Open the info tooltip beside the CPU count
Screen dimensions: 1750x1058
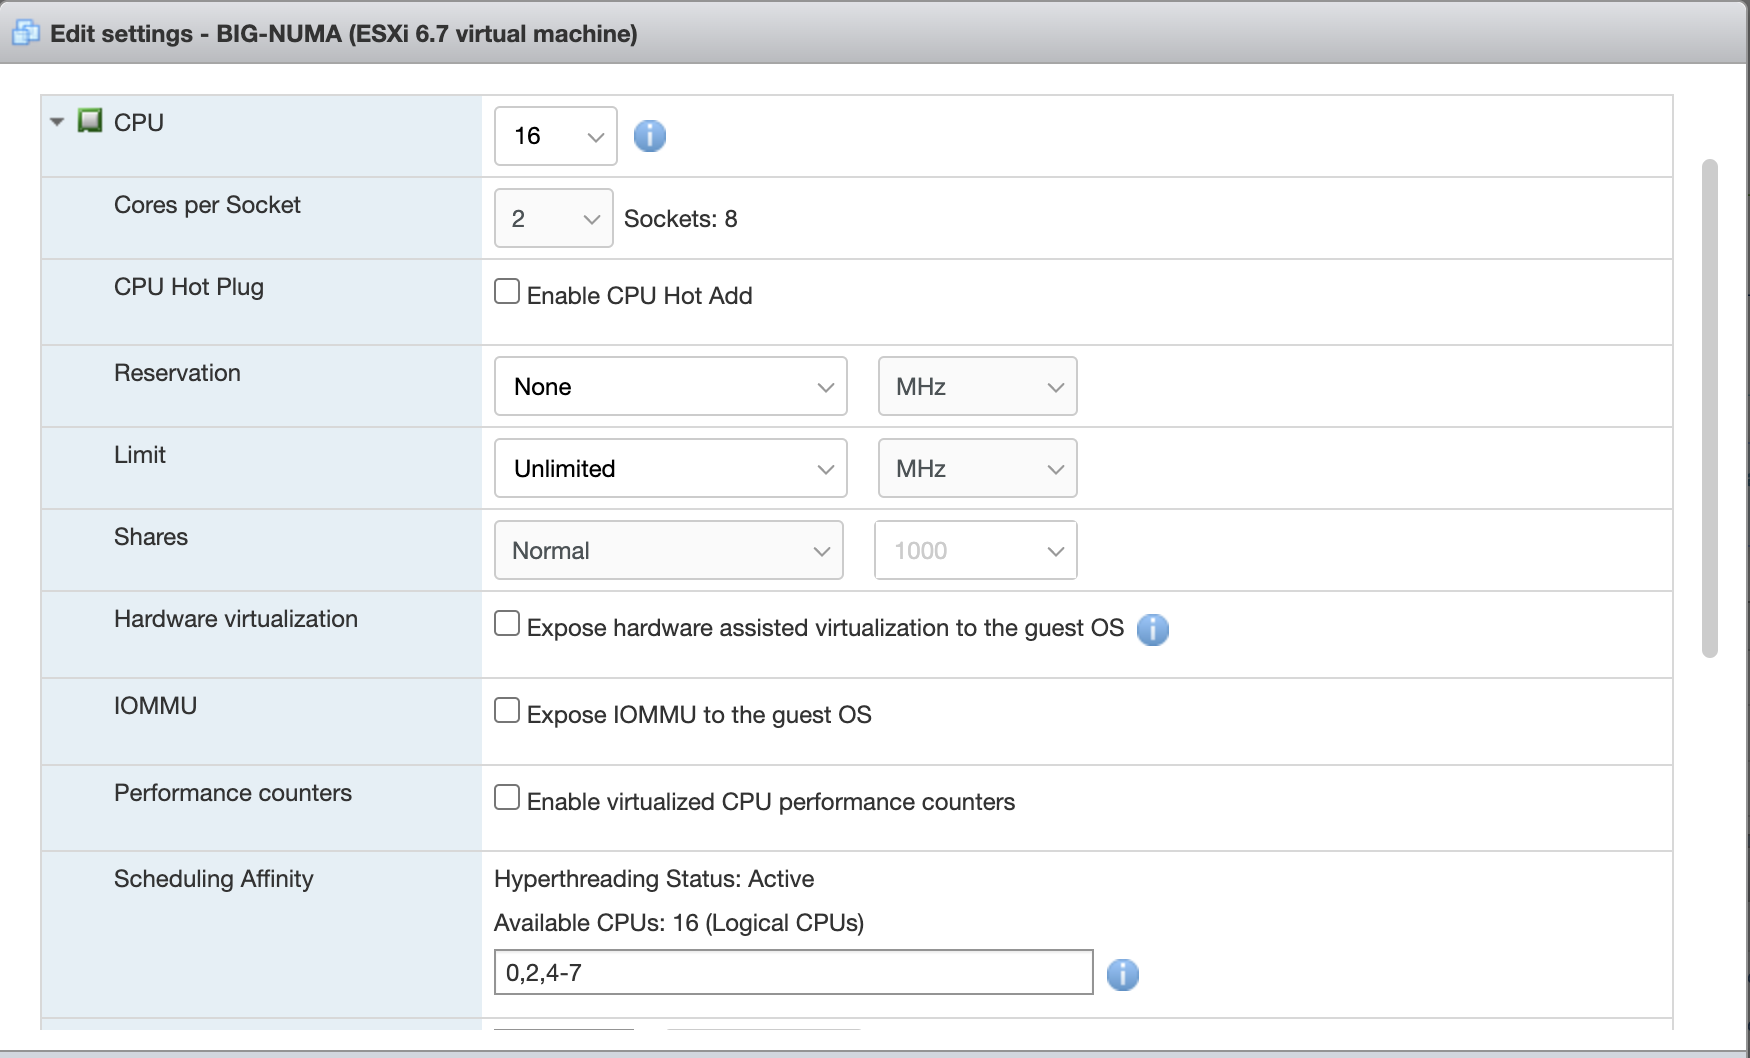tap(649, 135)
